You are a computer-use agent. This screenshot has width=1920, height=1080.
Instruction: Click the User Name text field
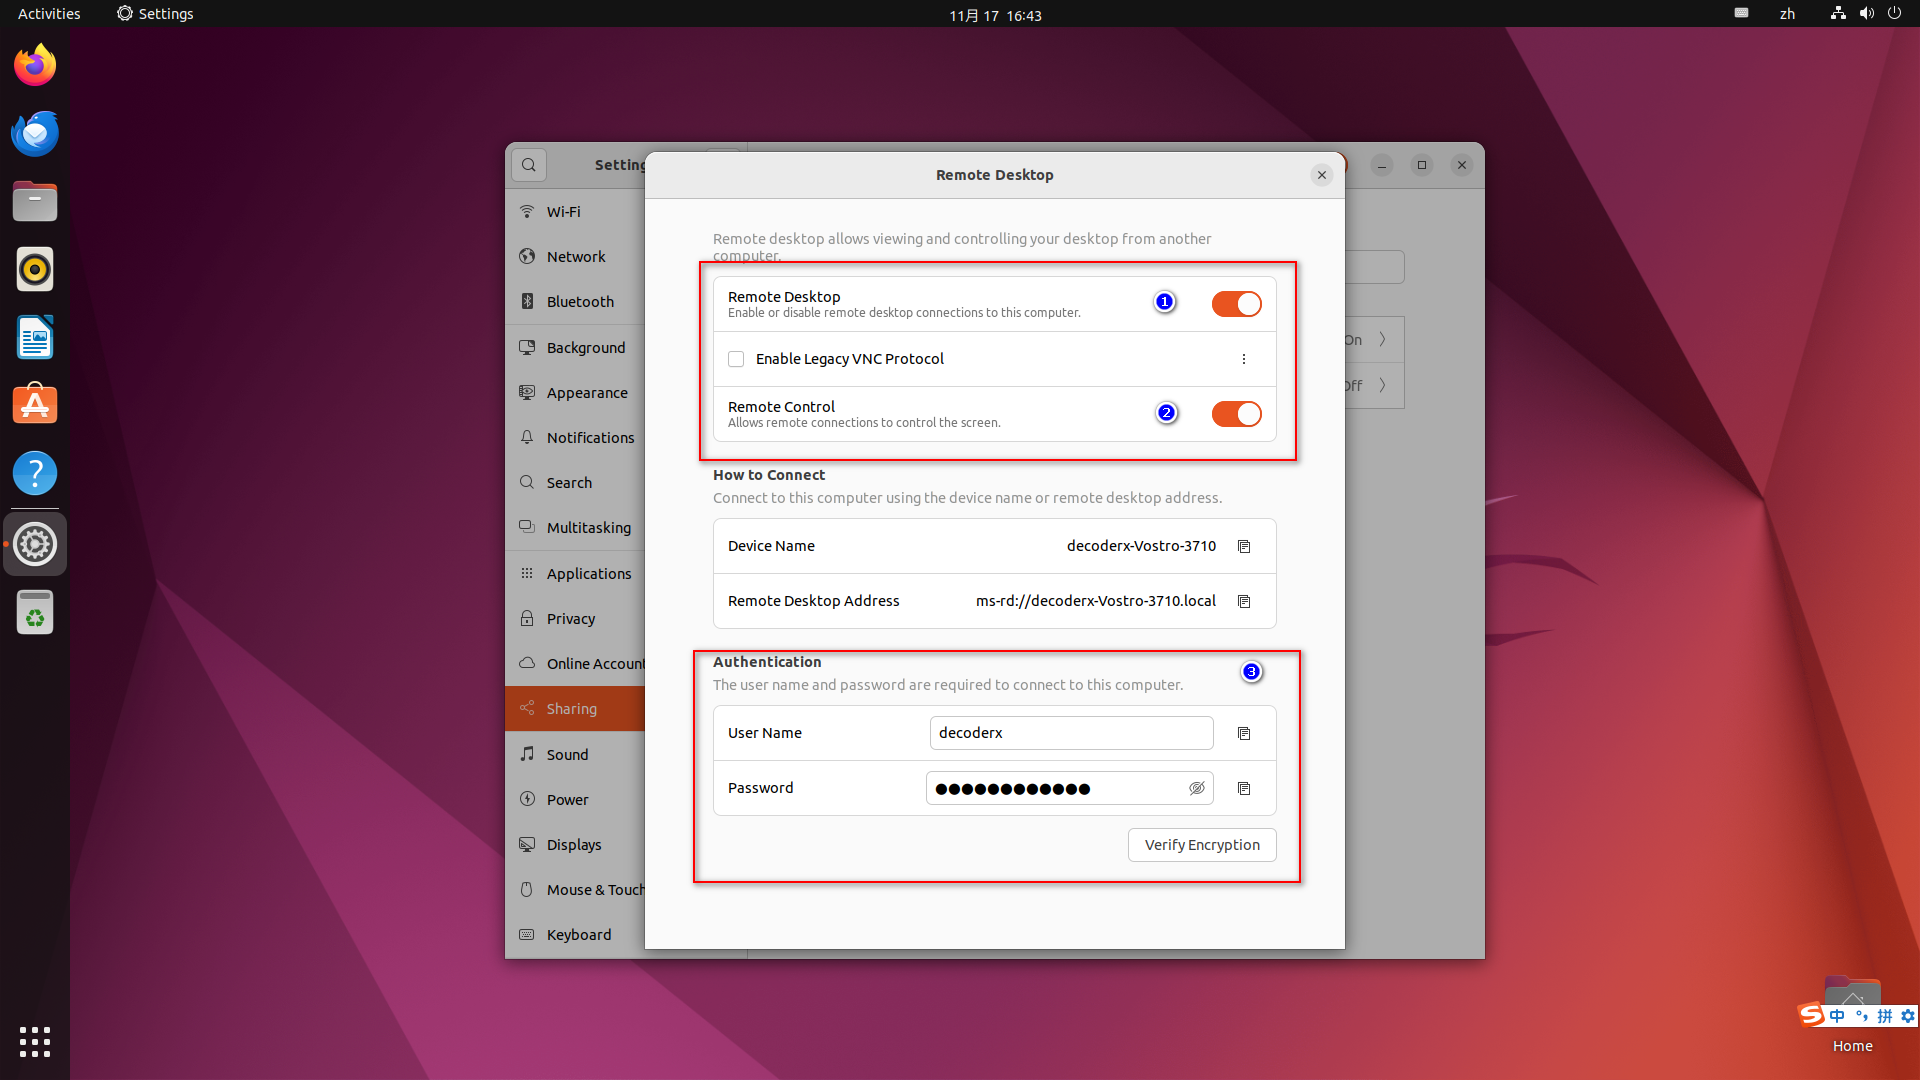pos(1070,733)
